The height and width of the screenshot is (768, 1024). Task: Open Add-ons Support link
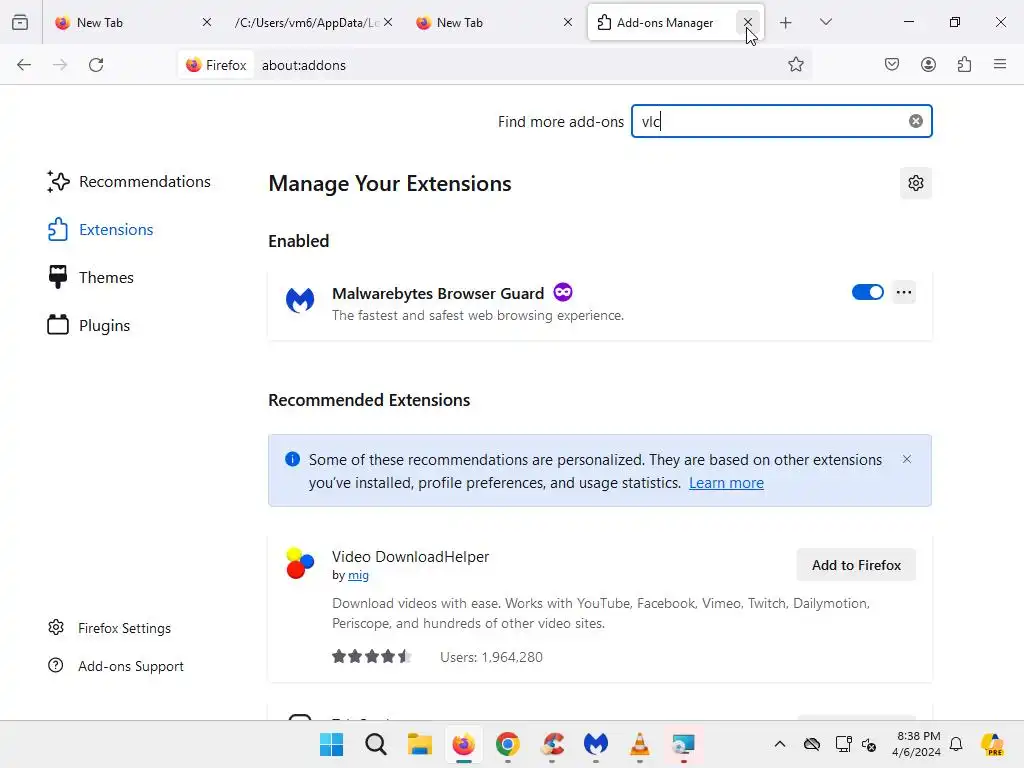click(116, 666)
